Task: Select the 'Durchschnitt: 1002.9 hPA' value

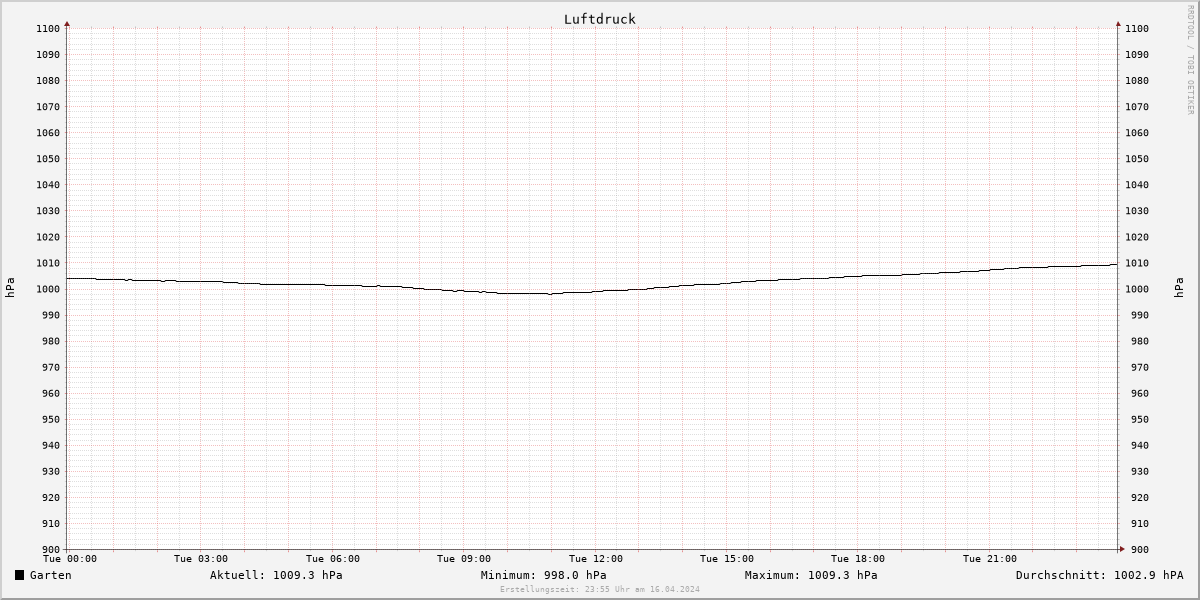Action: [1099, 575]
